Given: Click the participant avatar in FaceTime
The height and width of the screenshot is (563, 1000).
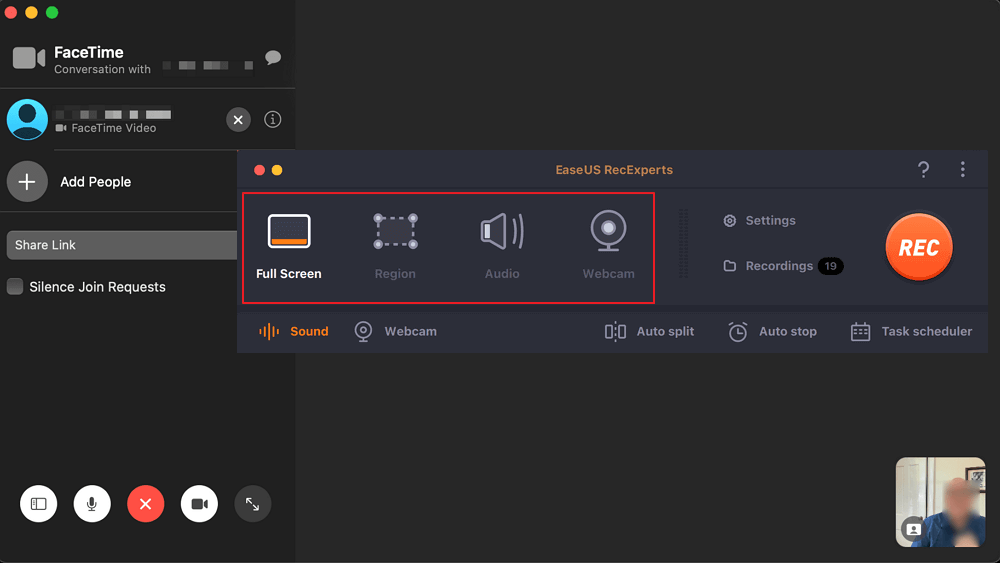Looking at the screenshot, I should (x=27, y=119).
